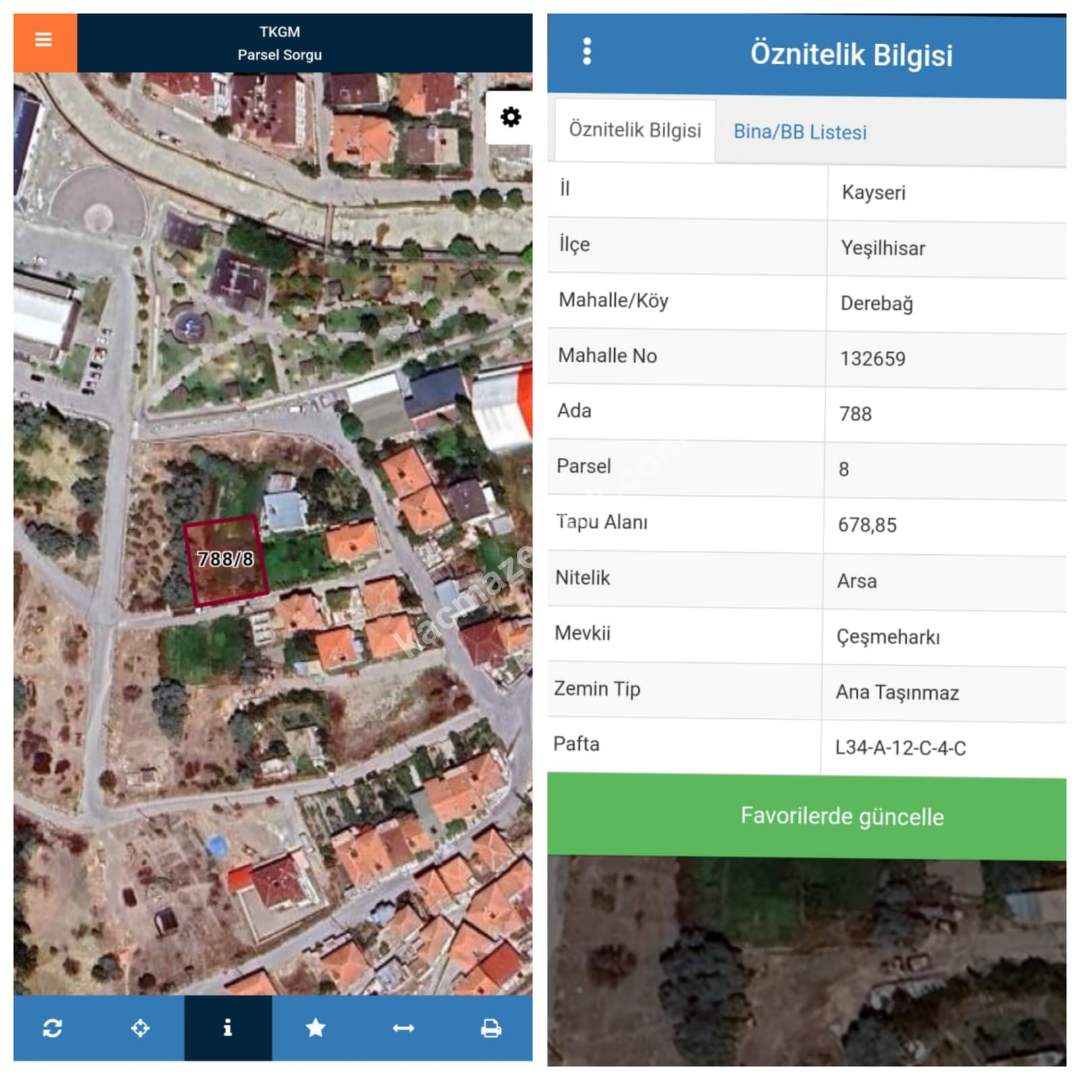This screenshot has width=1080, height=1080.
Task: Select the Tapu Alanı value 678,85
Action: point(867,524)
